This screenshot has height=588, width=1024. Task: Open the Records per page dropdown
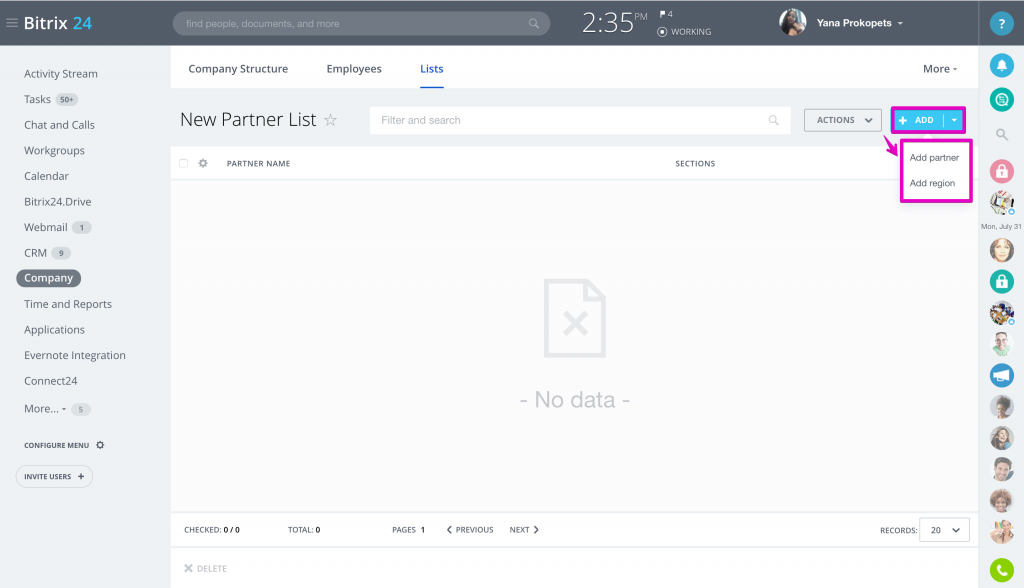pyautogui.click(x=944, y=530)
